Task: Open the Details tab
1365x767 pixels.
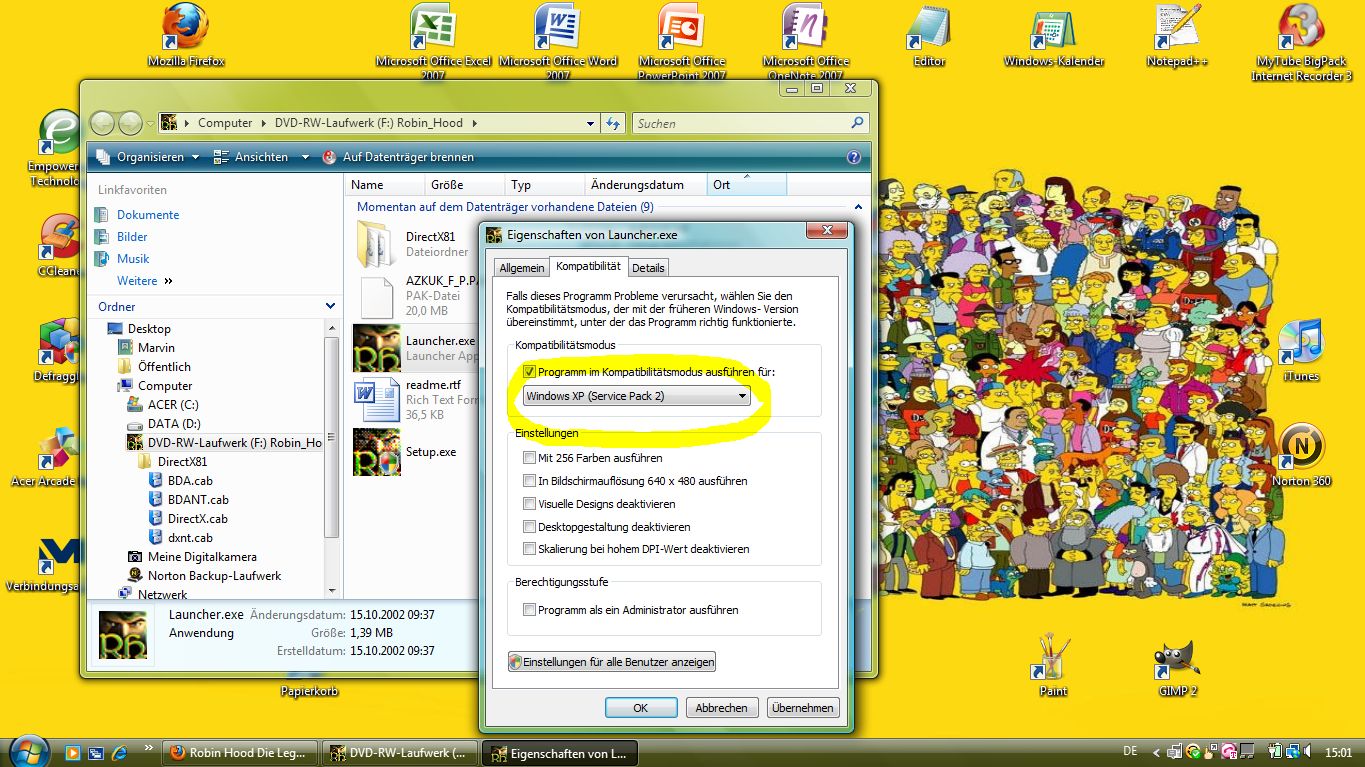Action: click(648, 268)
